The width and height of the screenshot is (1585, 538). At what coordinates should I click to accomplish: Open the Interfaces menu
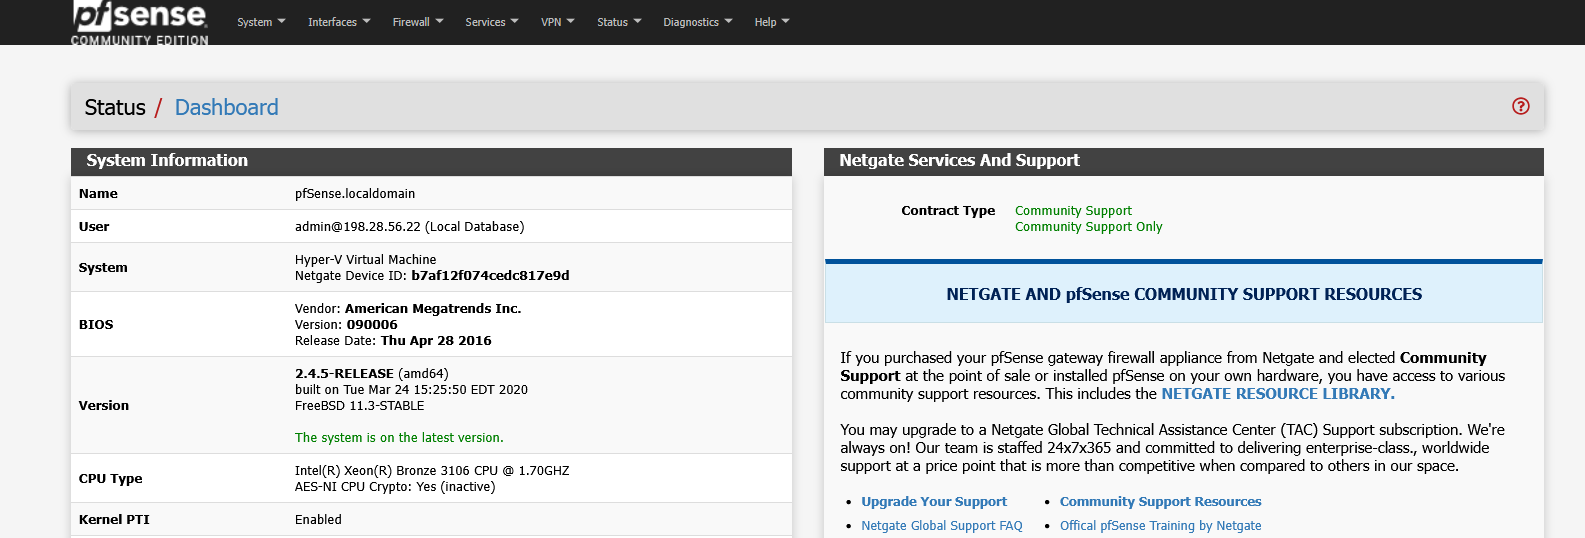(339, 22)
